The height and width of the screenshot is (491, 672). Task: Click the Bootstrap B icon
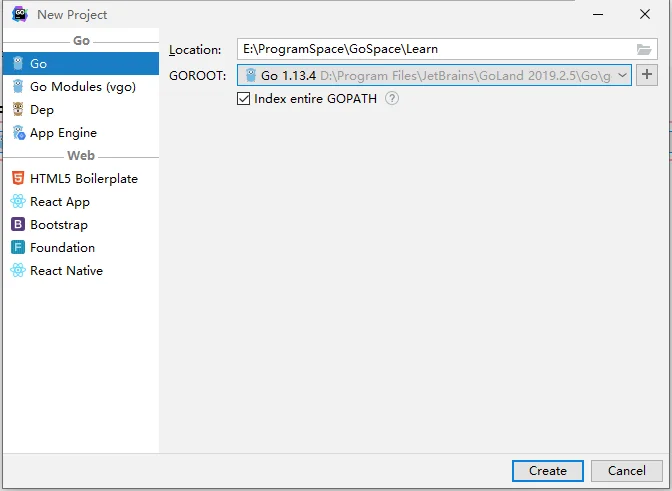18,224
